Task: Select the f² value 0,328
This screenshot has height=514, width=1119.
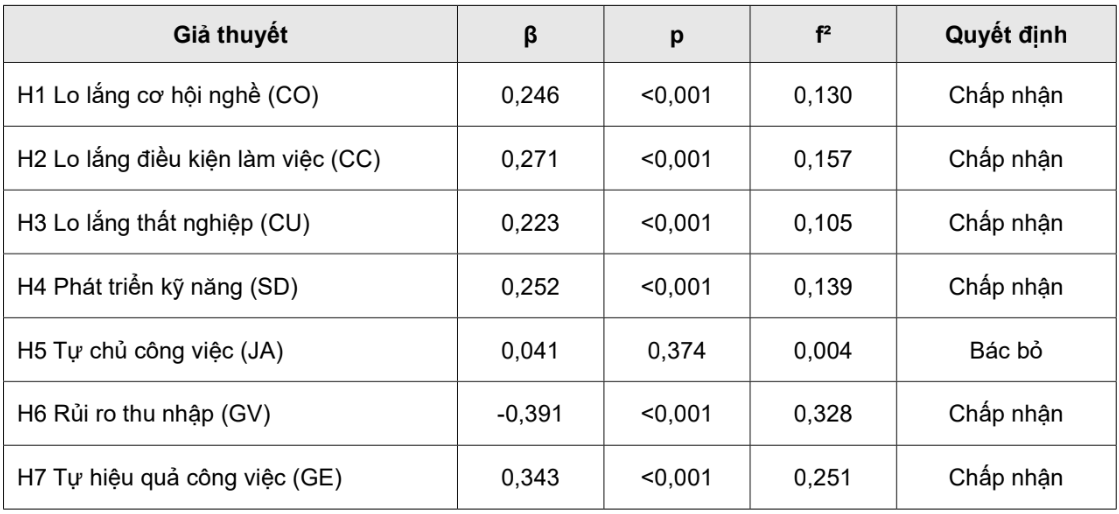Action: (x=823, y=413)
